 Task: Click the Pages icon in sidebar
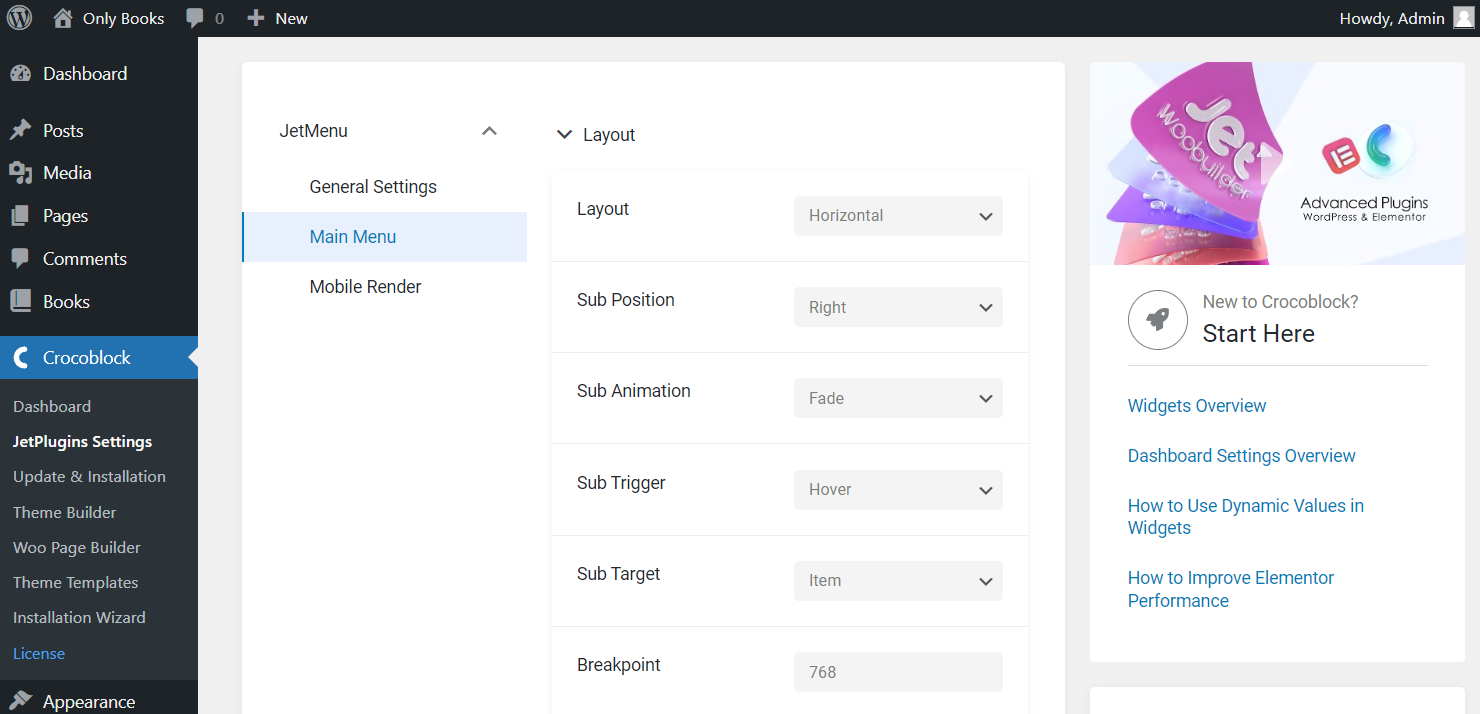tap(20, 216)
